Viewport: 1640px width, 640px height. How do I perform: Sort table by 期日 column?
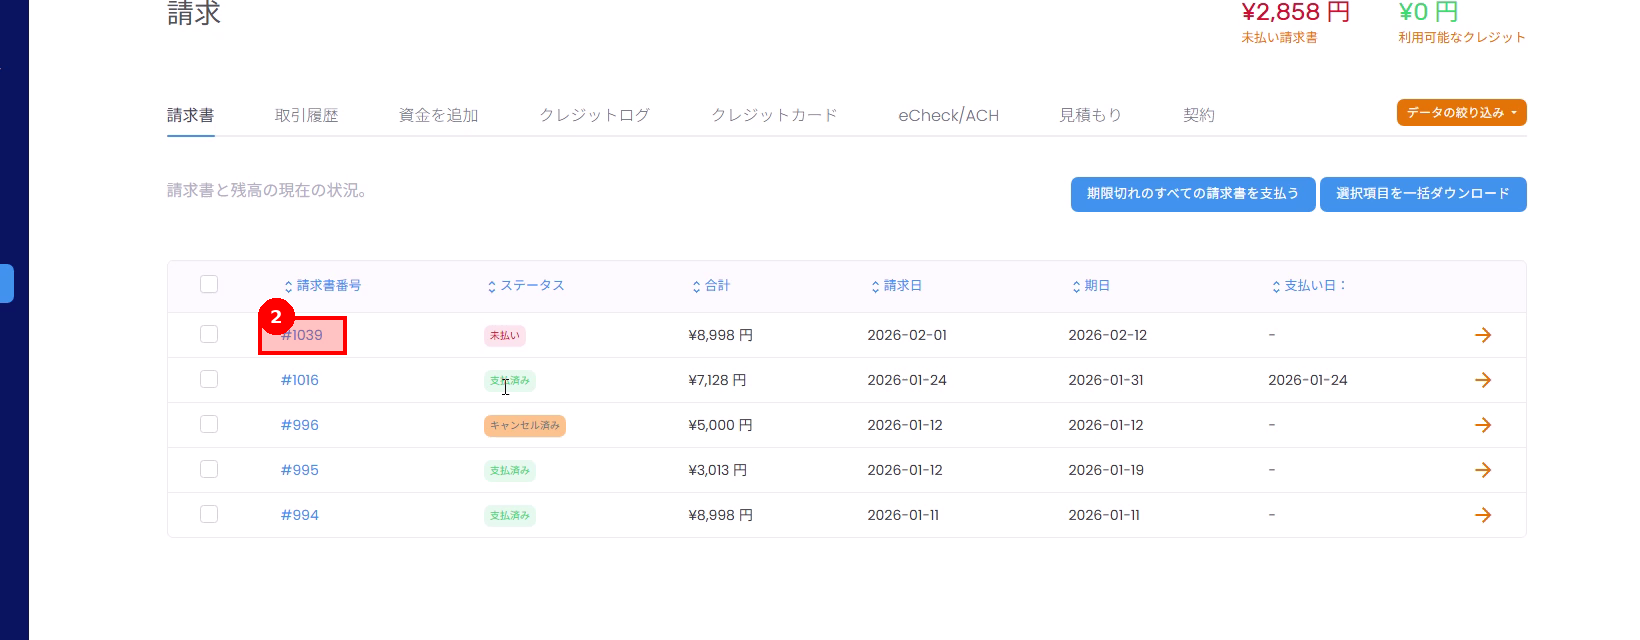tap(1091, 286)
